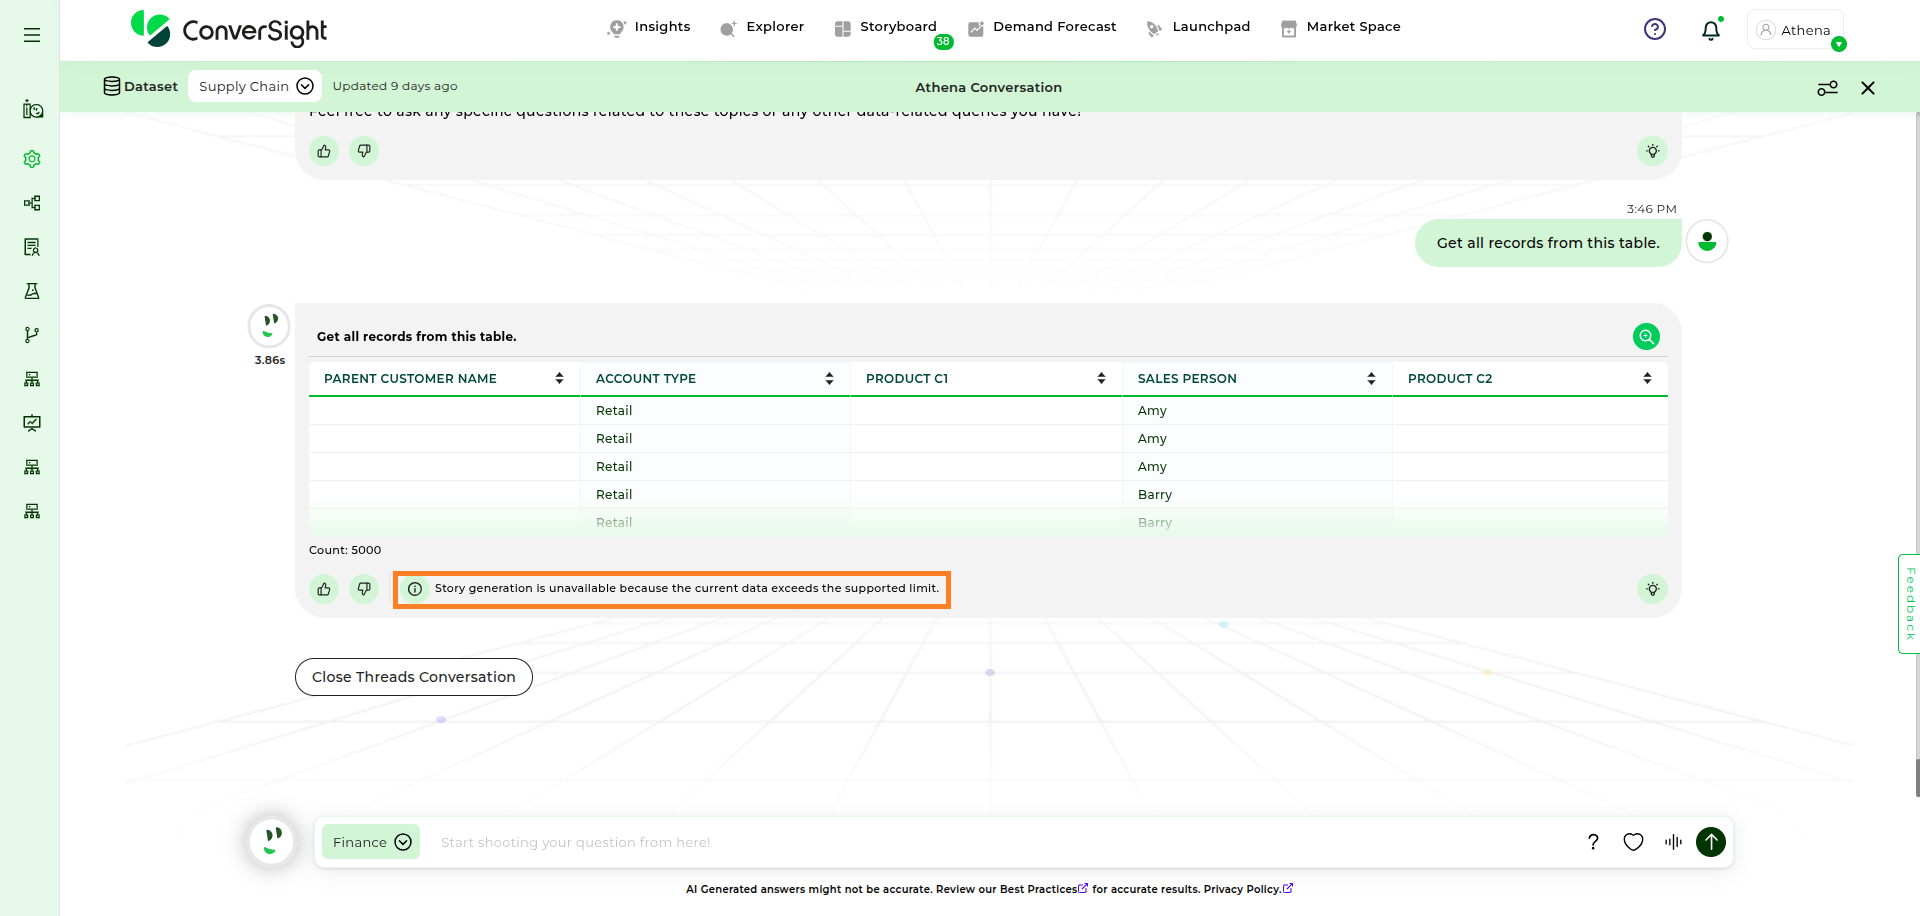Click the question input text field
The width and height of the screenshot is (1920, 916).
click(990, 842)
